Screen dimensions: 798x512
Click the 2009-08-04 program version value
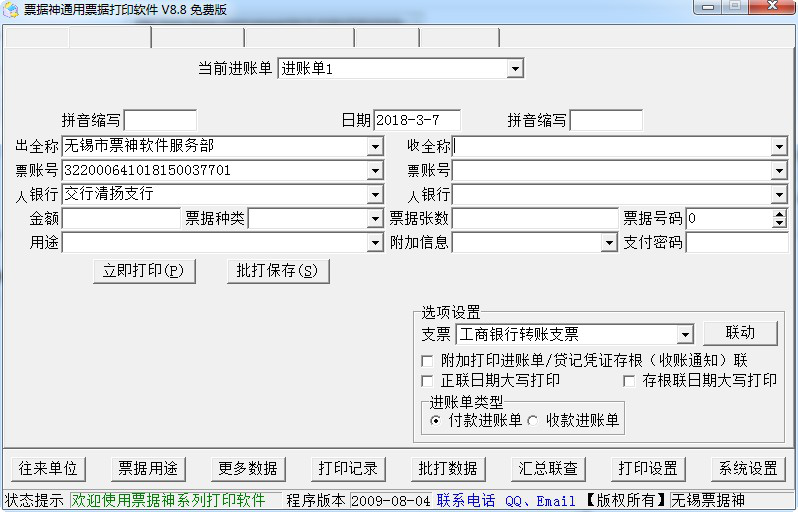(390, 501)
